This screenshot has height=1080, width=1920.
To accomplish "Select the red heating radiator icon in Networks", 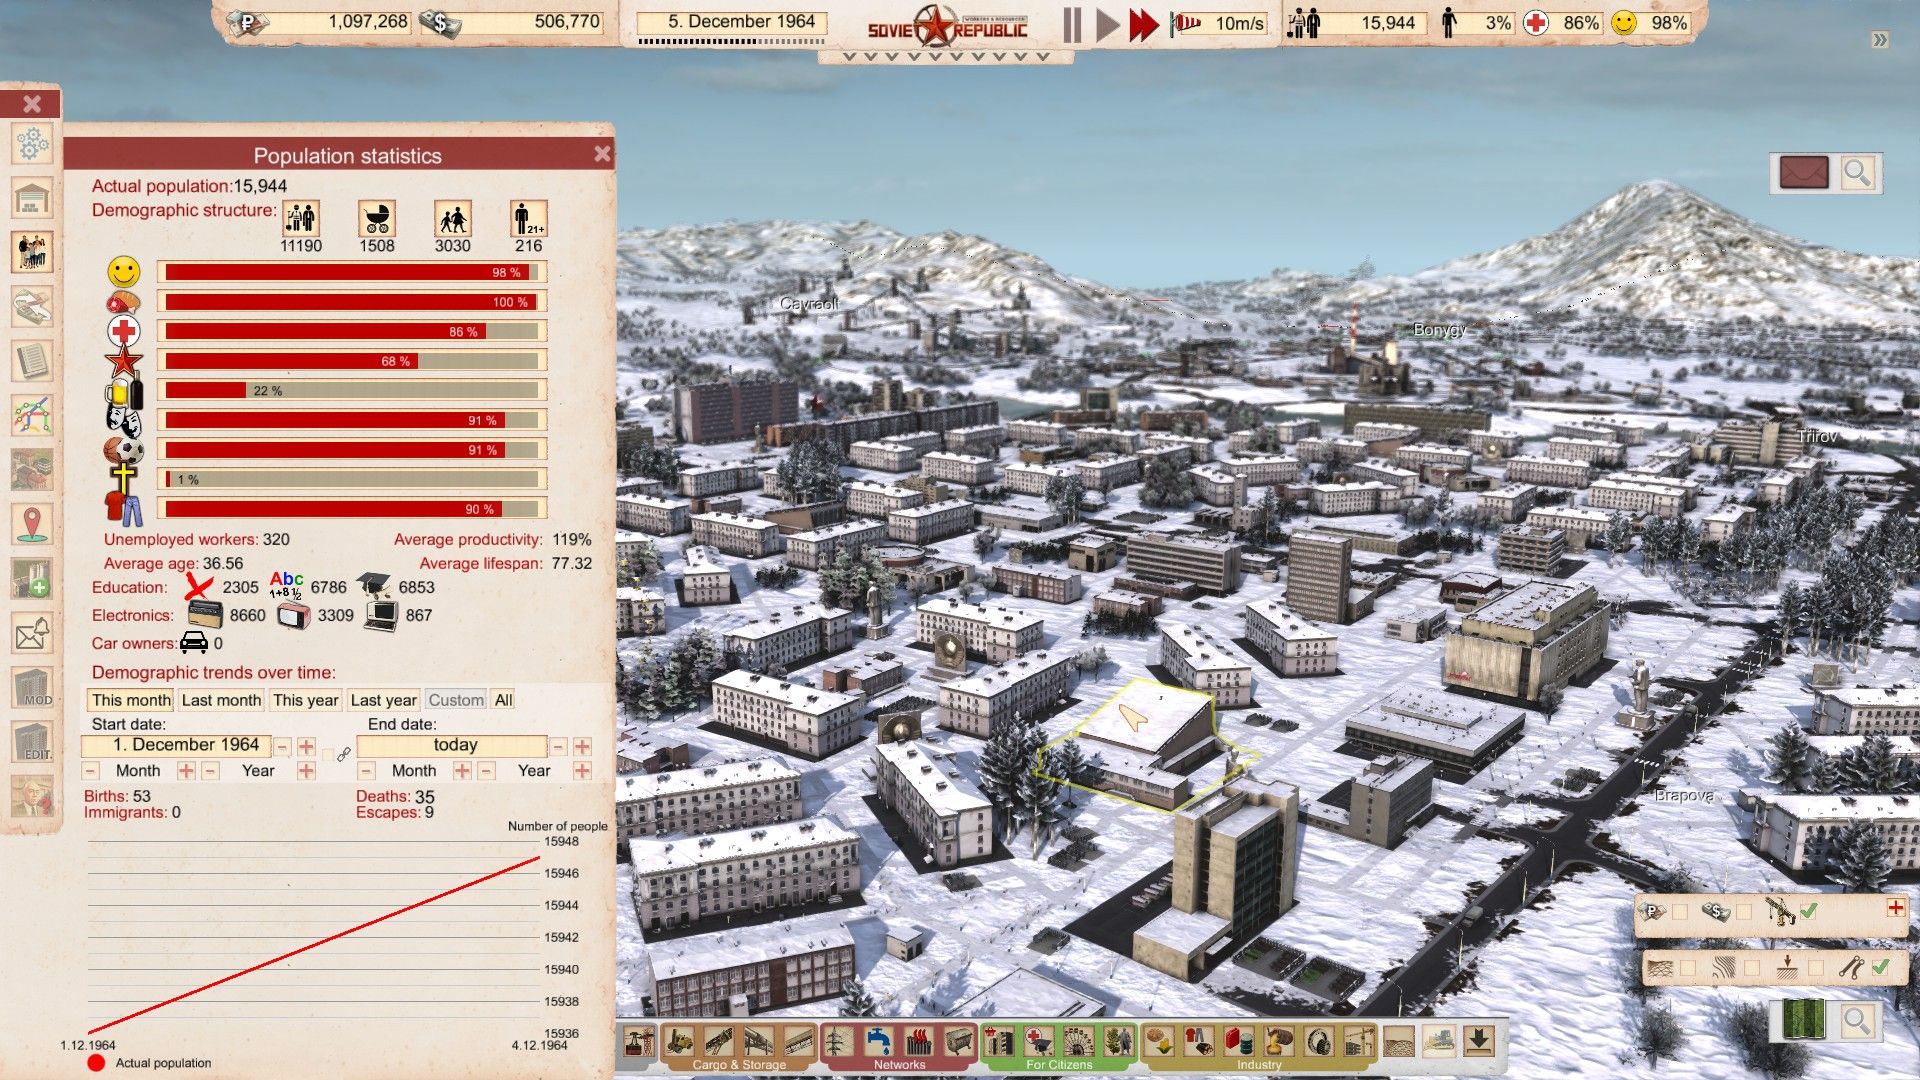I will 919,1042.
